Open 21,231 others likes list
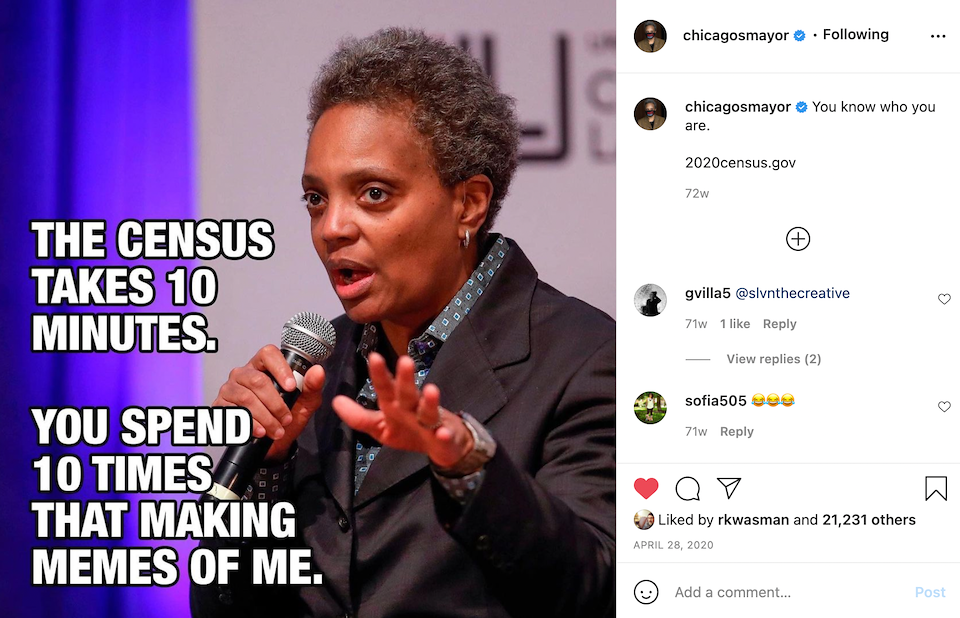The width and height of the screenshot is (960, 618). click(869, 520)
